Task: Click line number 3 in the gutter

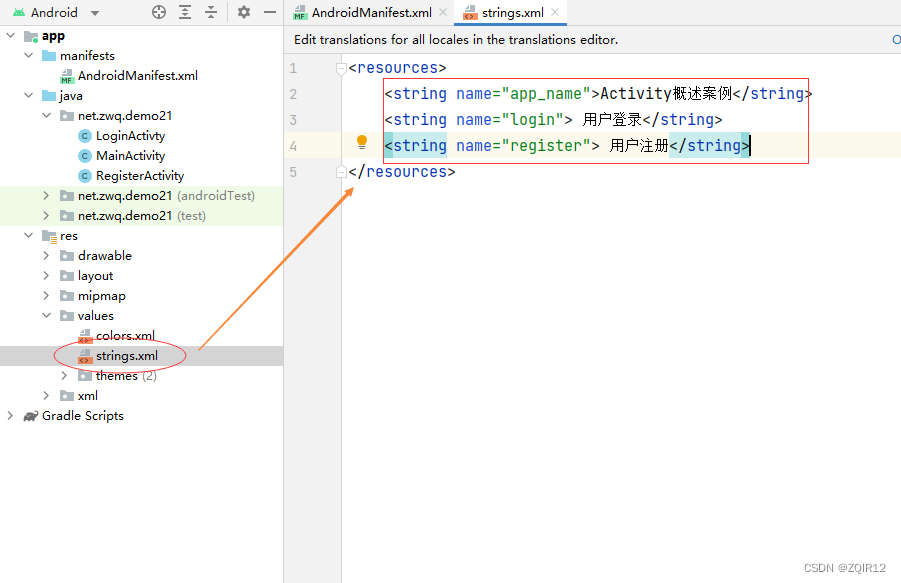Action: [293, 120]
